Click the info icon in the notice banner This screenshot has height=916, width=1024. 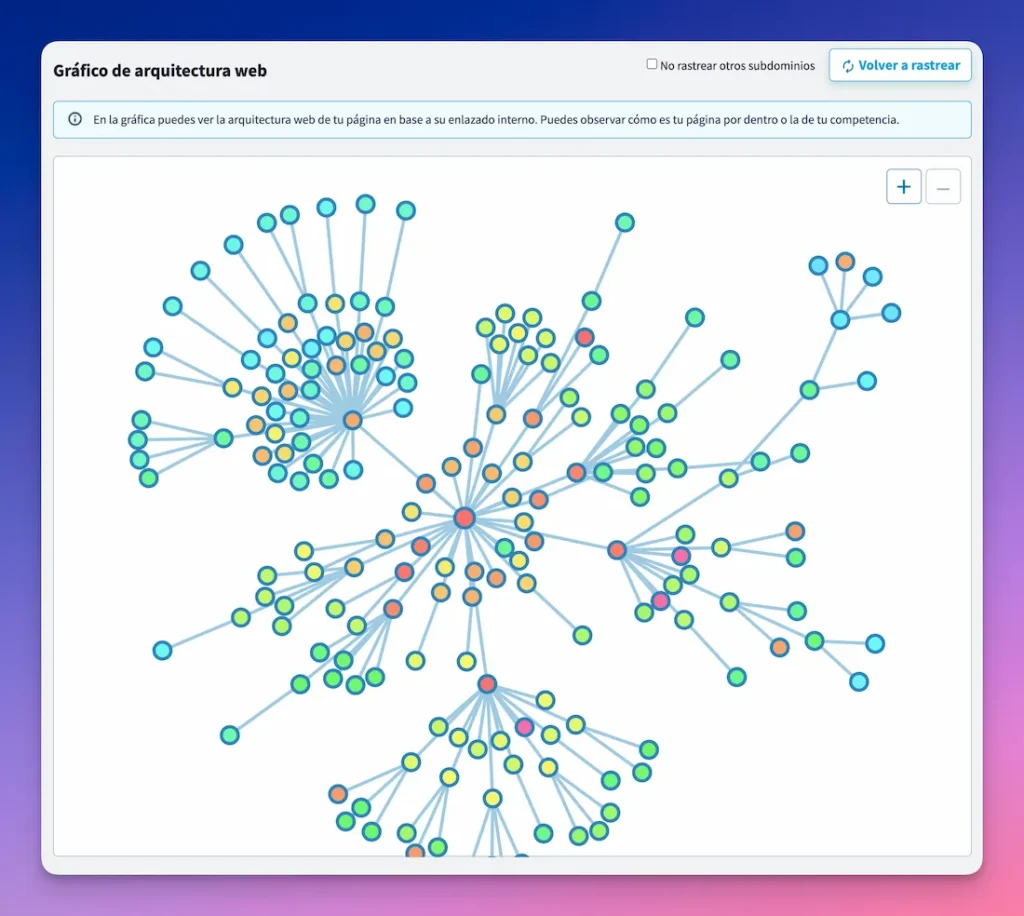coord(75,119)
